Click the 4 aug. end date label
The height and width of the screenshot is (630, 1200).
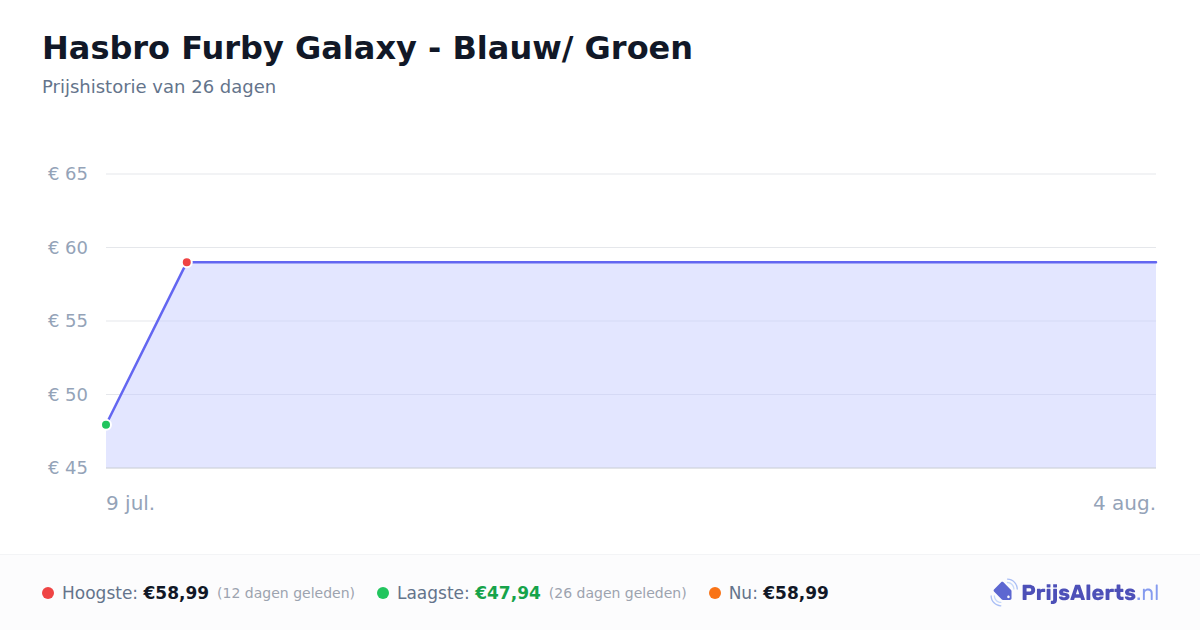1124,503
